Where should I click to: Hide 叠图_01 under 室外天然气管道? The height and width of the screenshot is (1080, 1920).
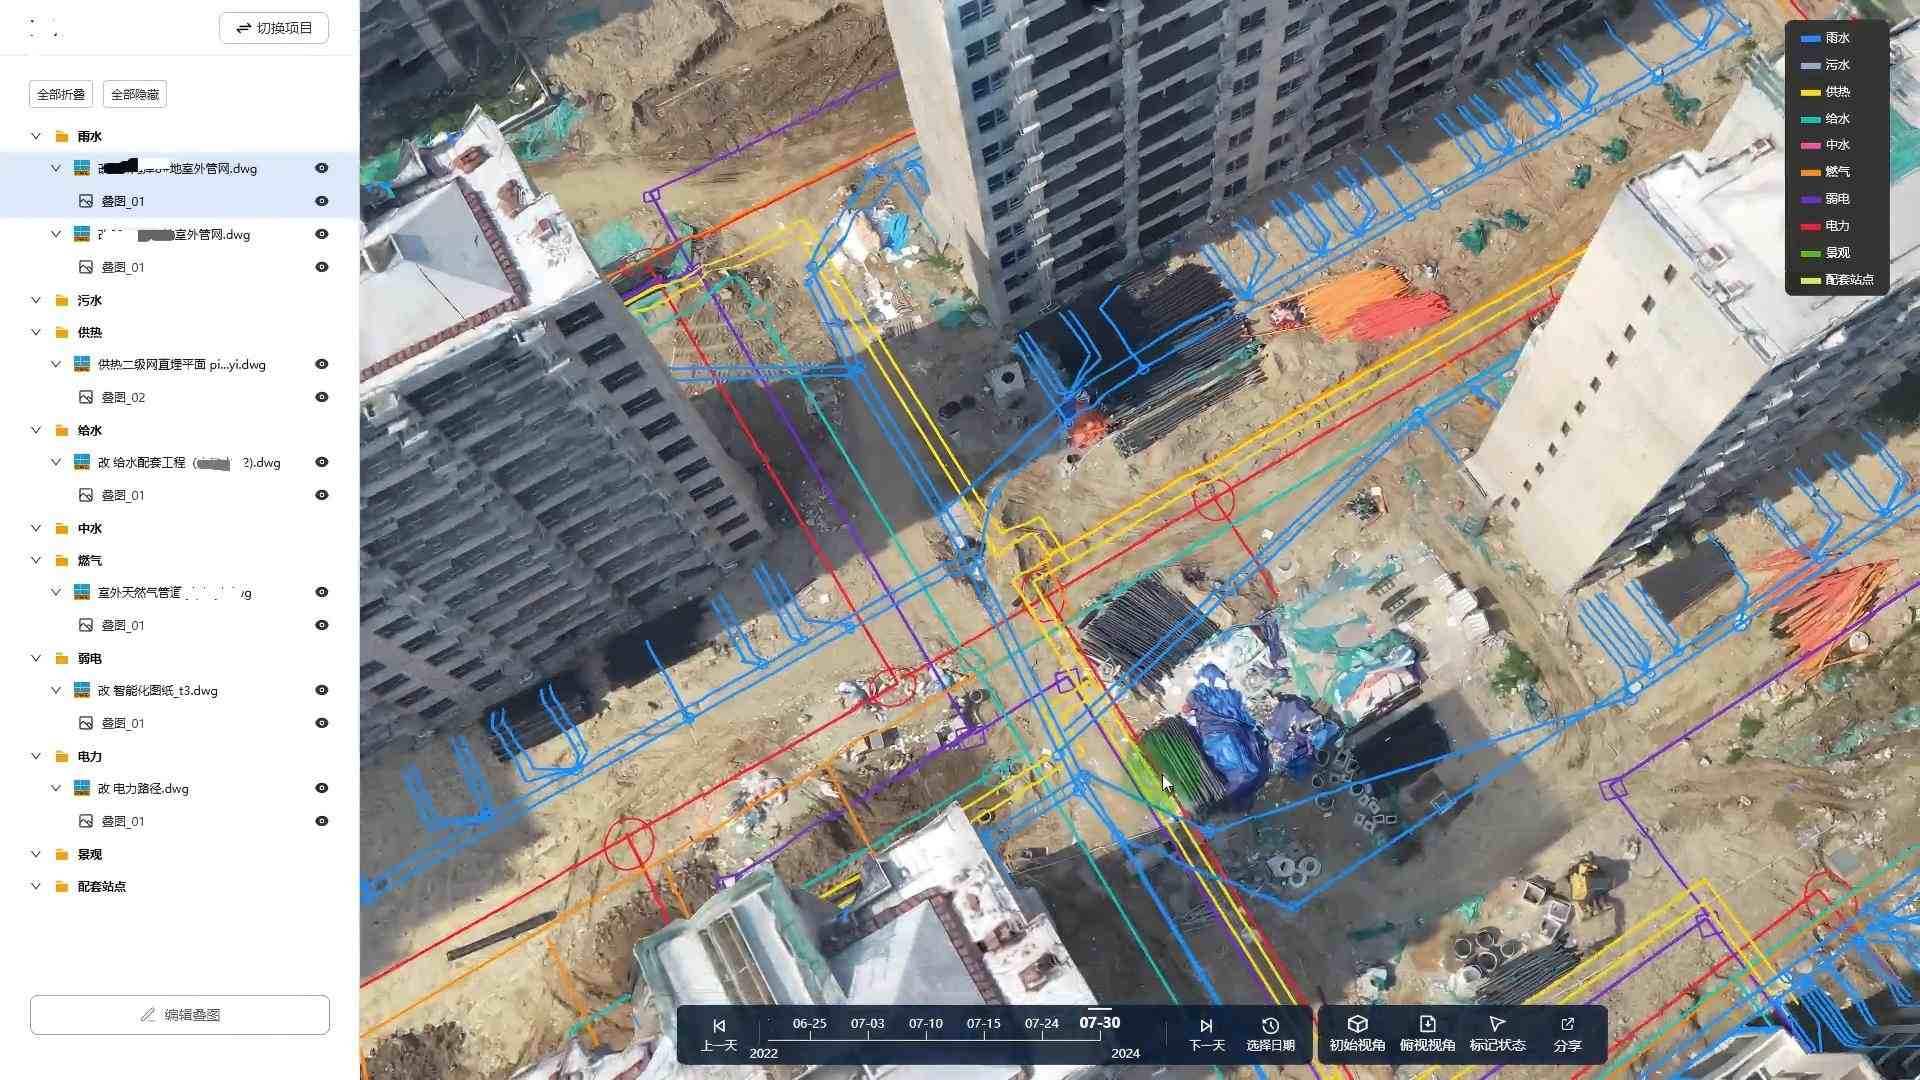(322, 625)
